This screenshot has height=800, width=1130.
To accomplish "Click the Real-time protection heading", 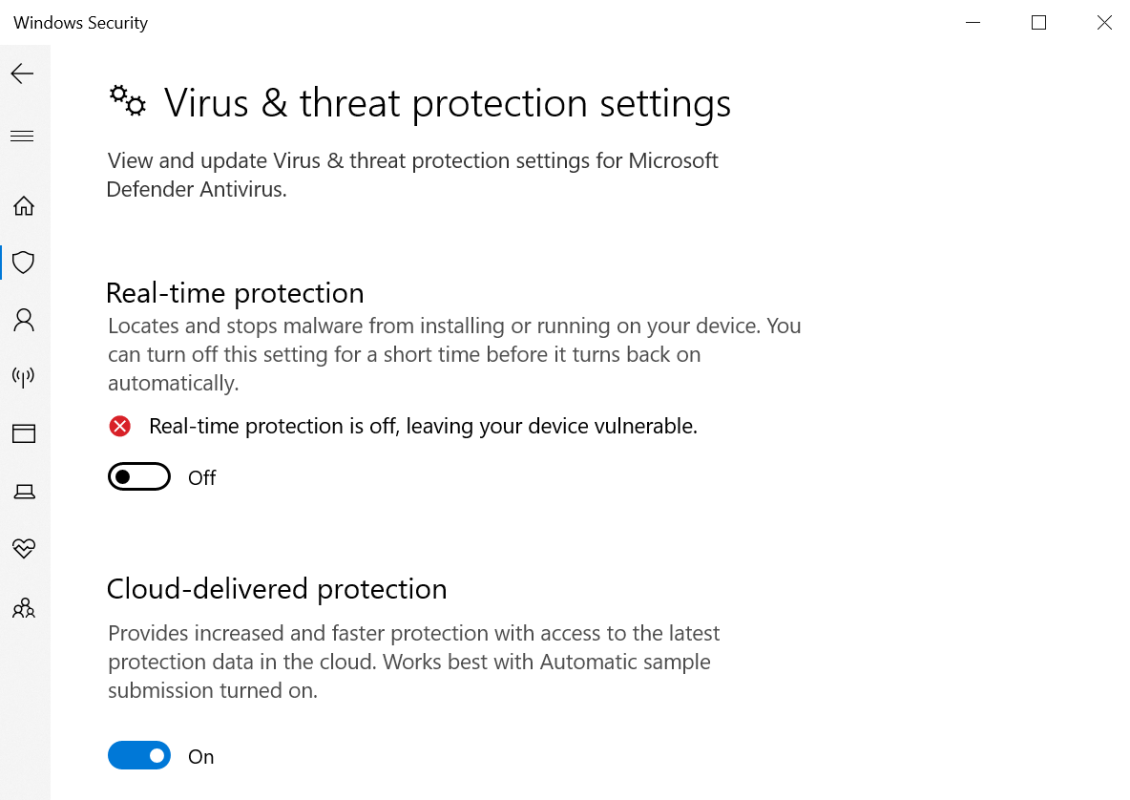I will click(235, 293).
